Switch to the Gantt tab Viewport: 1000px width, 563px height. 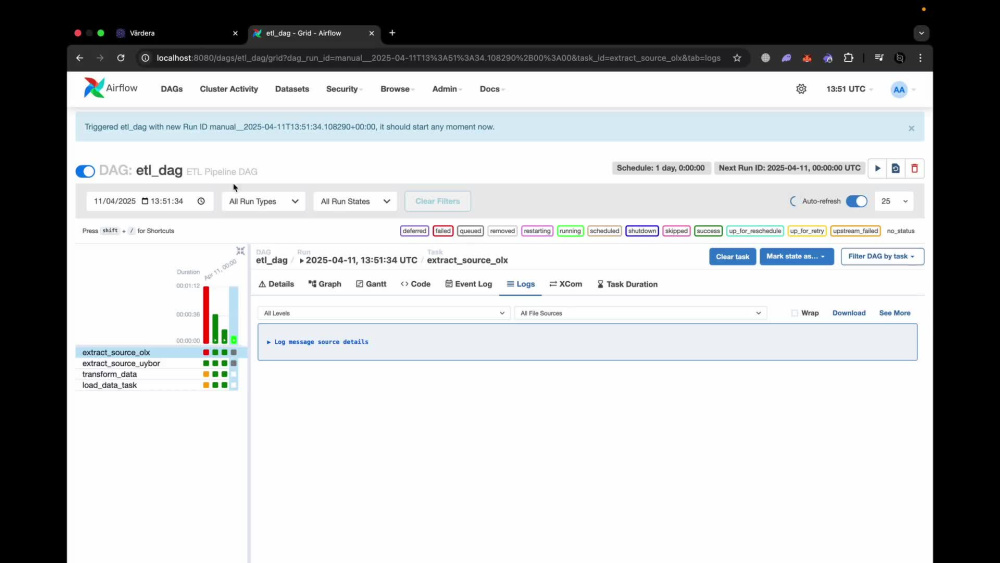pyautogui.click(x=371, y=284)
